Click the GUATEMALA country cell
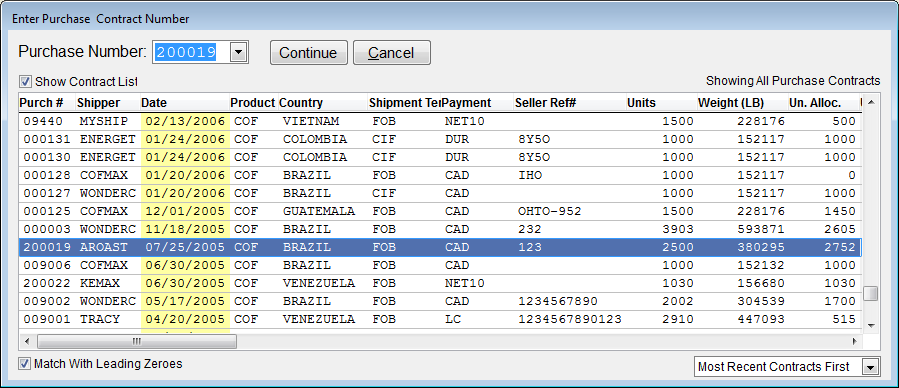 [x=319, y=211]
